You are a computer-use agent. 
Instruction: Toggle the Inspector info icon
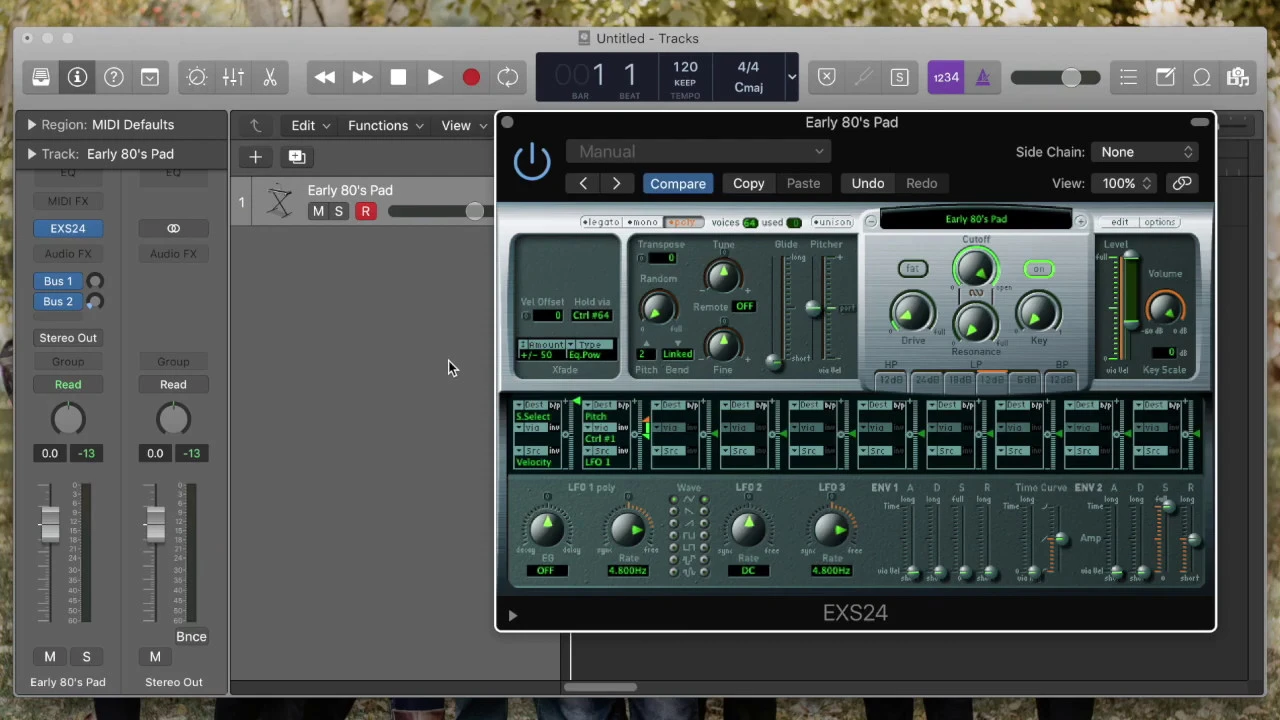(77, 77)
